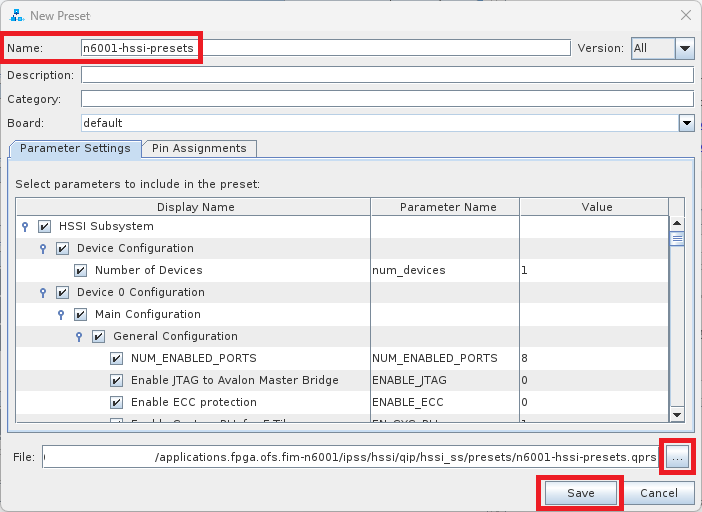The height and width of the screenshot is (512, 702).
Task: Click the scroll up arrow in parameter list
Action: [676, 224]
